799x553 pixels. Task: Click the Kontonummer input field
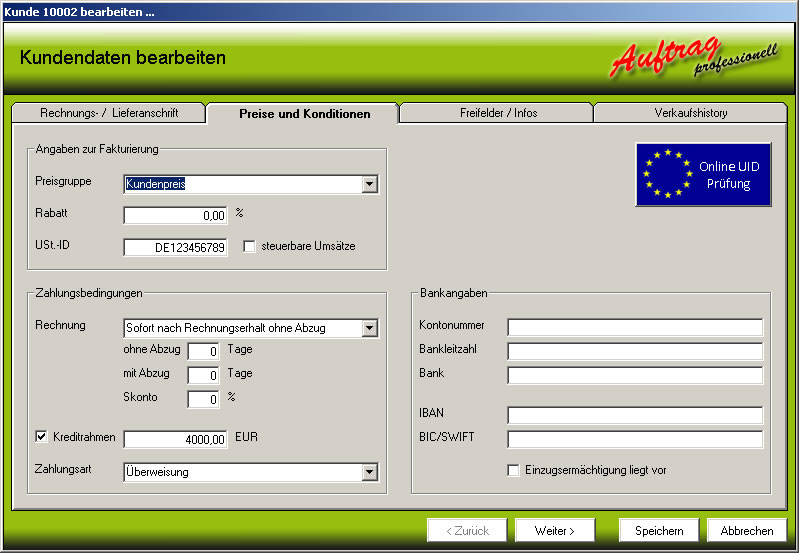coord(635,327)
